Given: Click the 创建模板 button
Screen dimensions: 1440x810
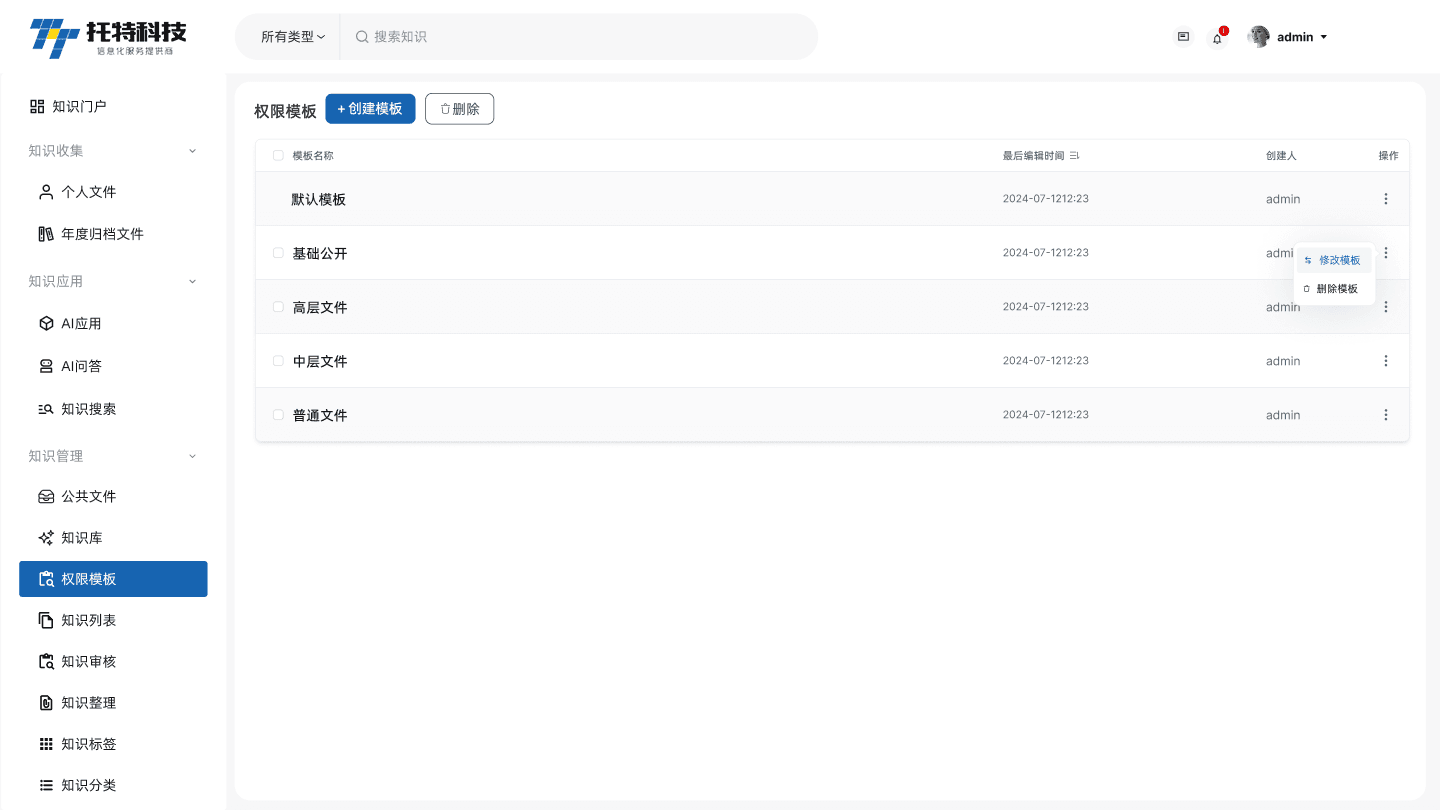Looking at the screenshot, I should tap(370, 109).
